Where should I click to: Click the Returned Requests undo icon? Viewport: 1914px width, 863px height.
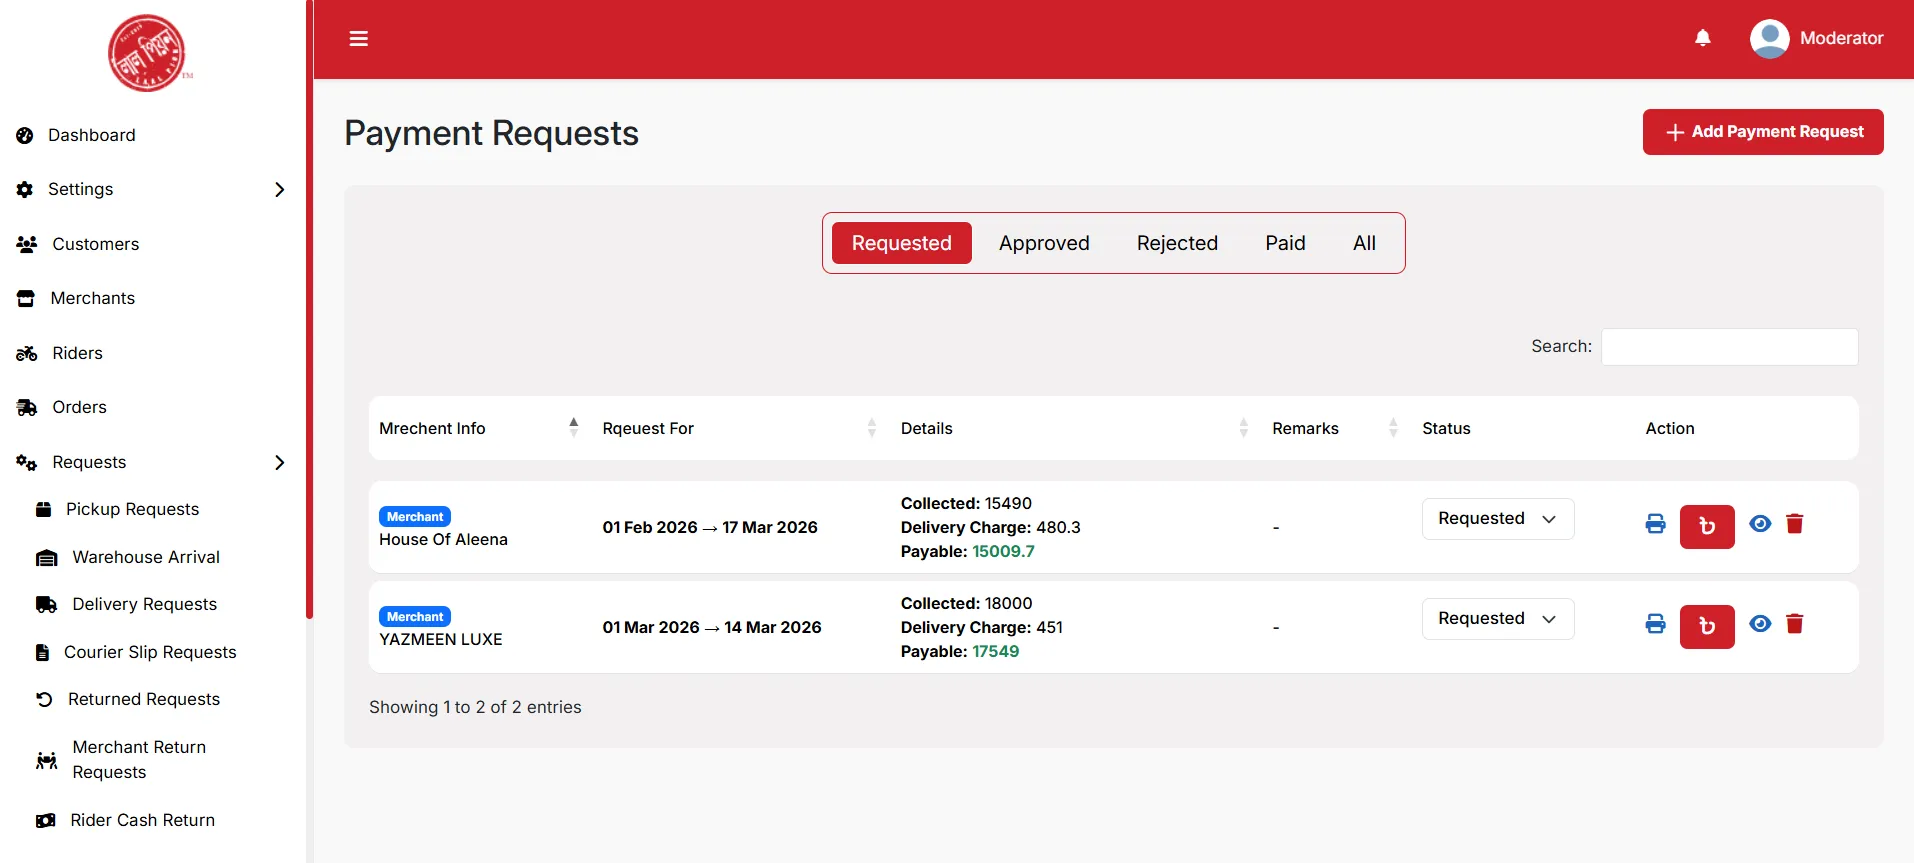[44, 699]
